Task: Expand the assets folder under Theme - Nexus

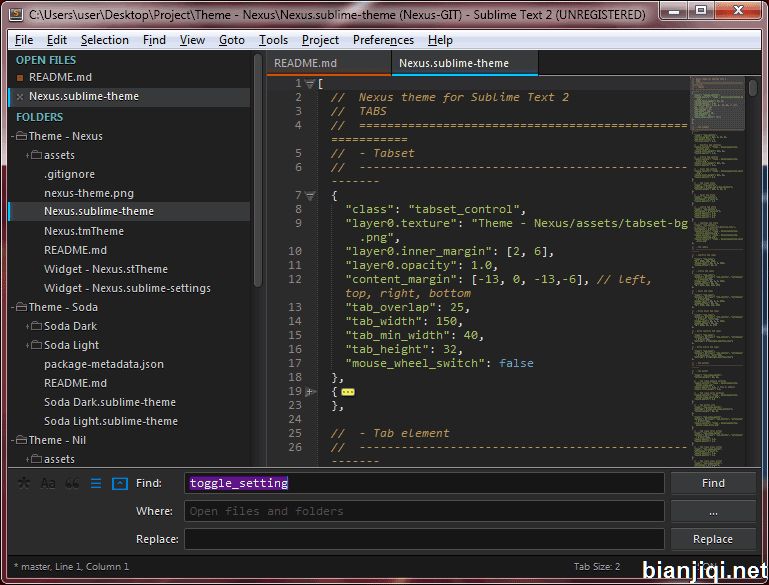Action: point(27,155)
